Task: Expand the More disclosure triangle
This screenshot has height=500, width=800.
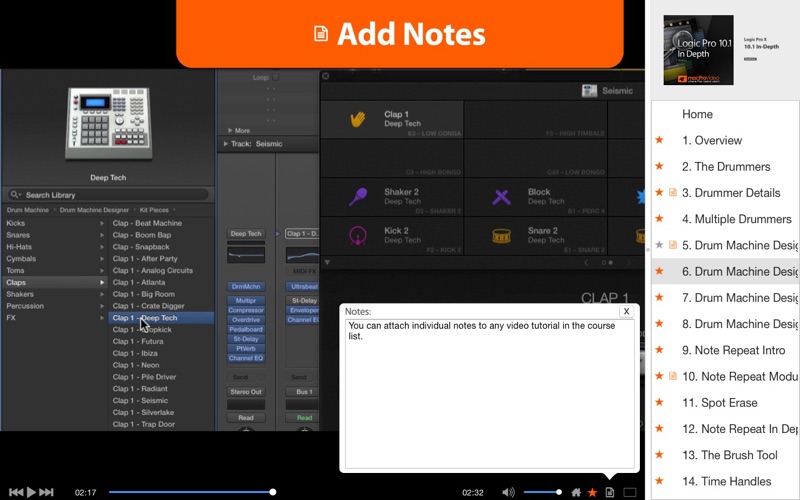Action: 230,131
